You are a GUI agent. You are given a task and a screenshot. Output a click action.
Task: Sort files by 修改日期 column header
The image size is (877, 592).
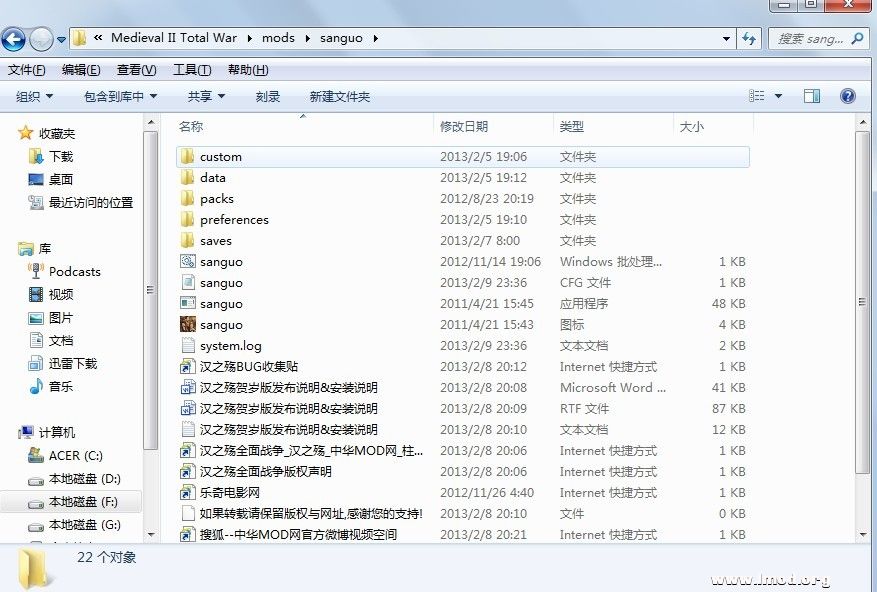click(x=464, y=126)
